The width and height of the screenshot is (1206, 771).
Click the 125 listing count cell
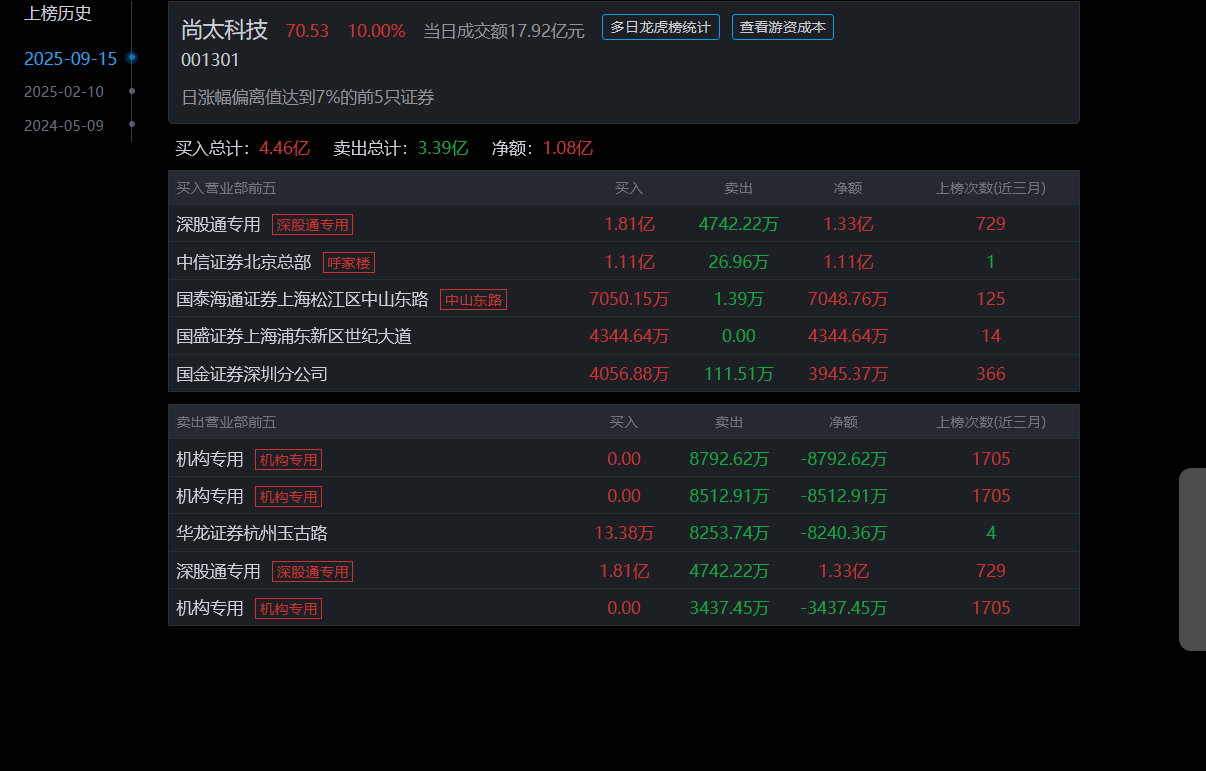991,299
